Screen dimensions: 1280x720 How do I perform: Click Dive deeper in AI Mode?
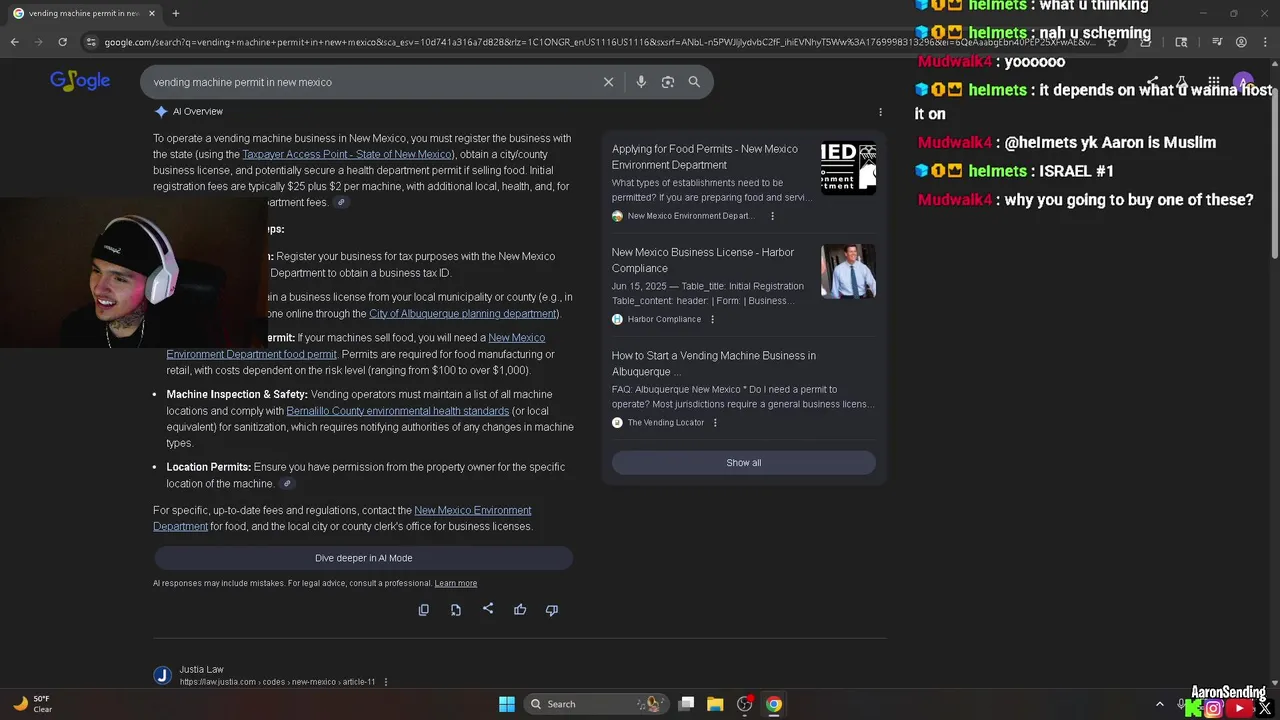[363, 558]
